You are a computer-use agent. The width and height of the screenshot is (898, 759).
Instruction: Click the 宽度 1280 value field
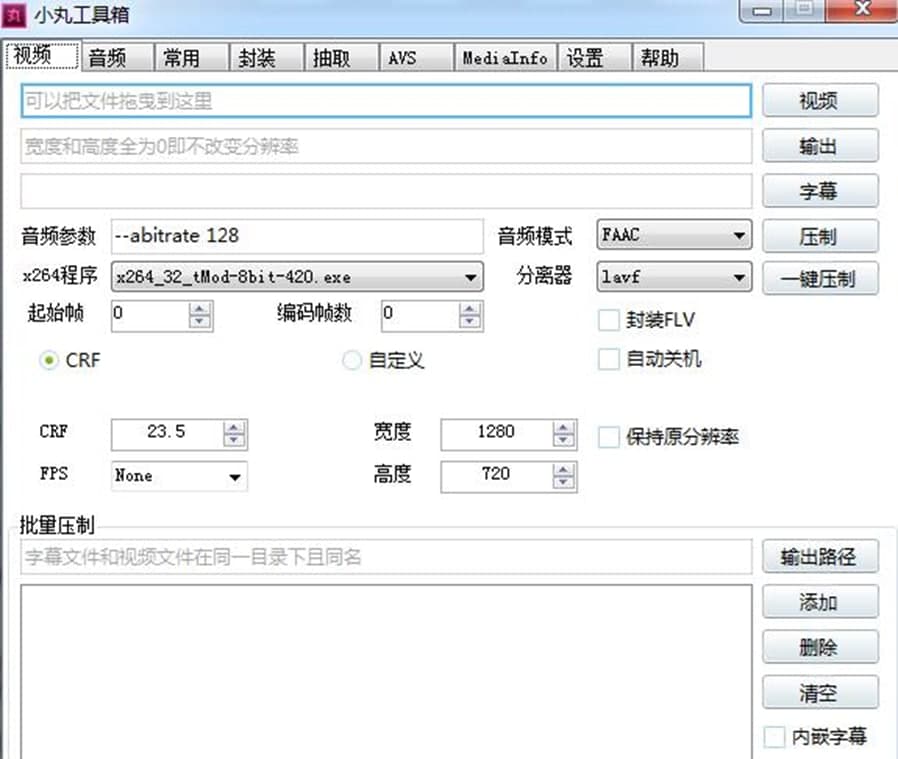497,434
